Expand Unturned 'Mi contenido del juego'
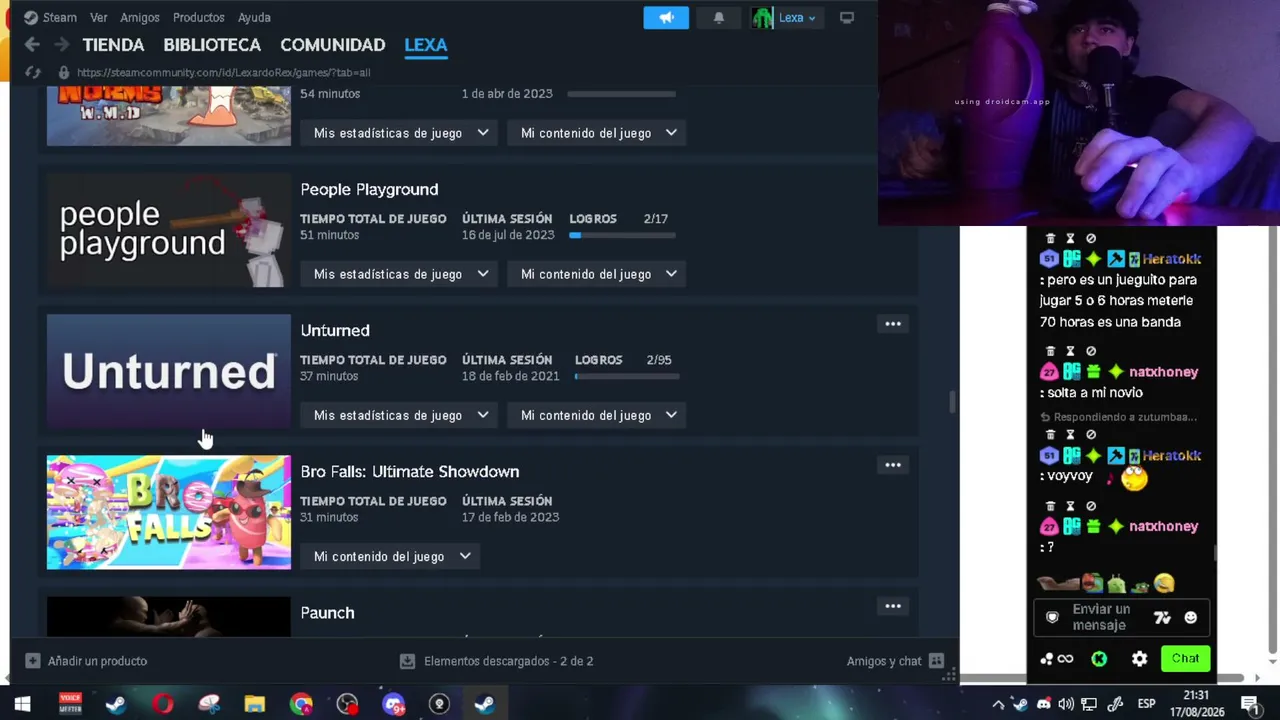Screen dimensions: 1280x720 (x=598, y=415)
